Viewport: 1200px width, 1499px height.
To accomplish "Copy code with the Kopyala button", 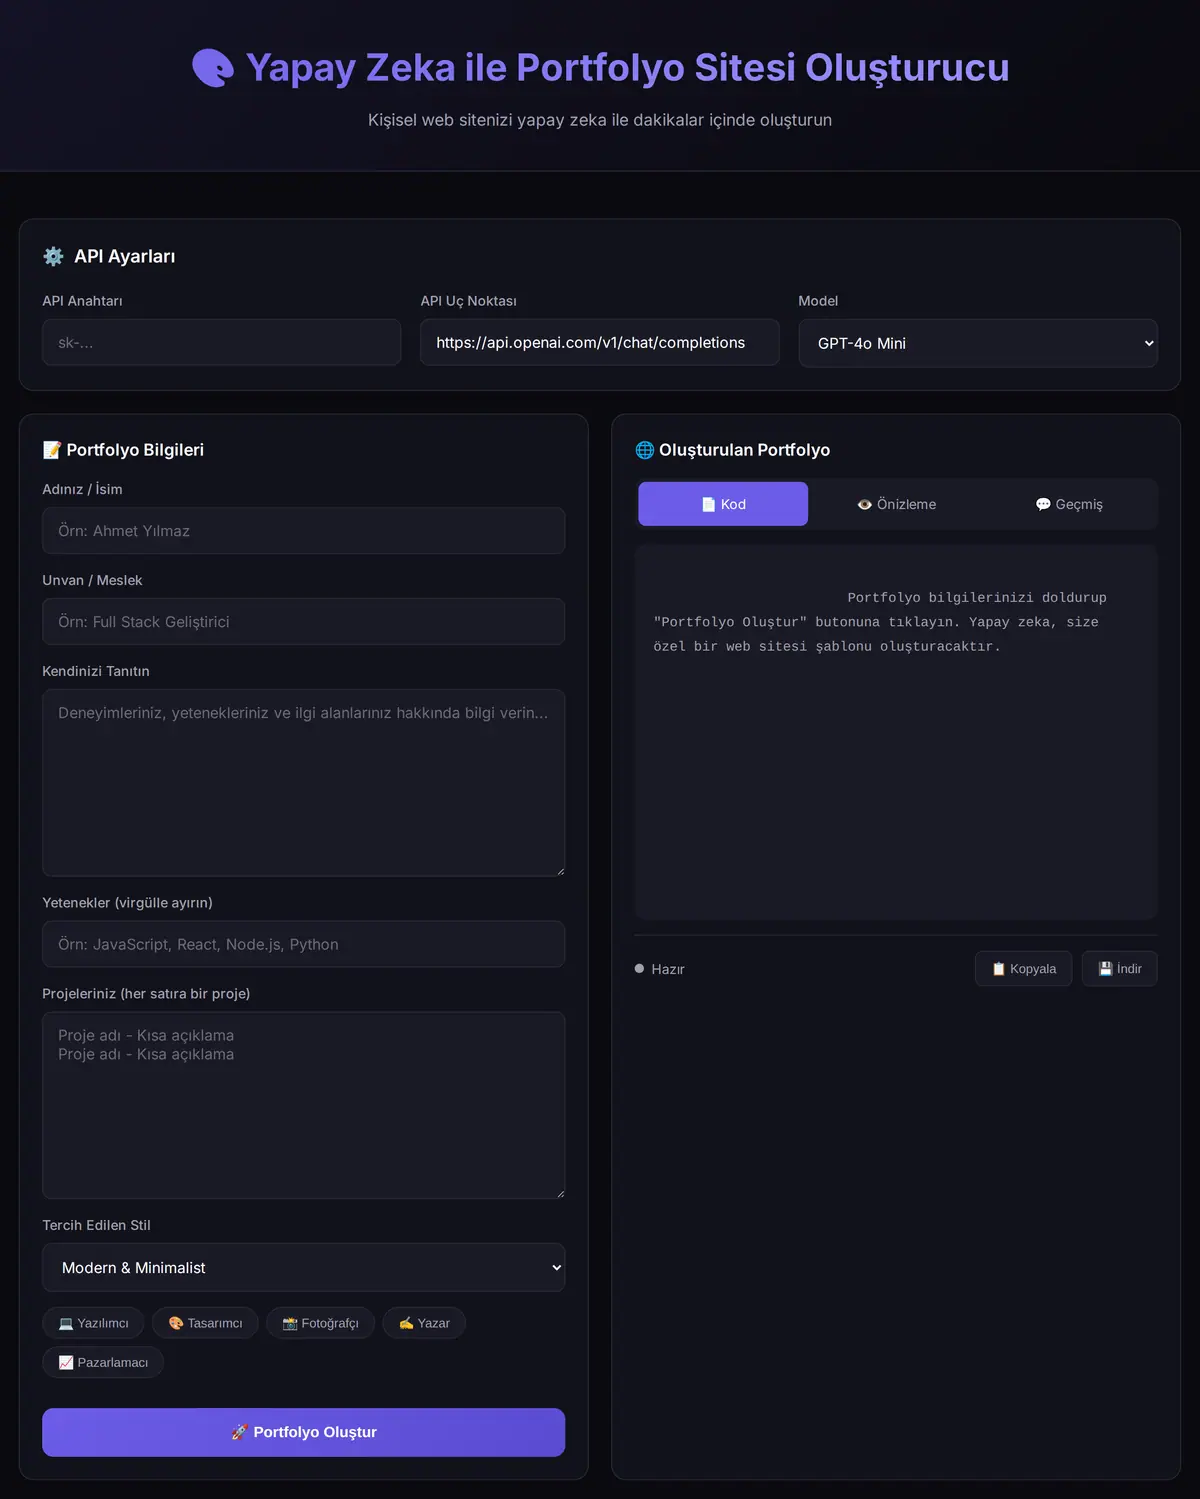I will pos(1023,969).
